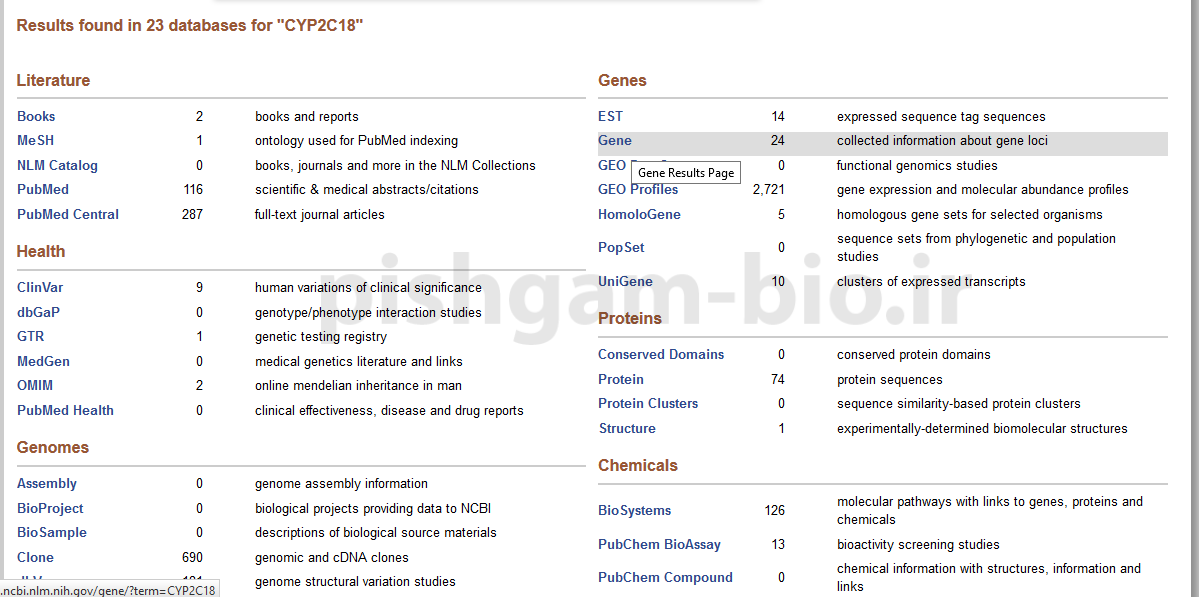Select the GTR genetic testing registry
Viewport: 1199px width, 597px height.
(x=30, y=337)
